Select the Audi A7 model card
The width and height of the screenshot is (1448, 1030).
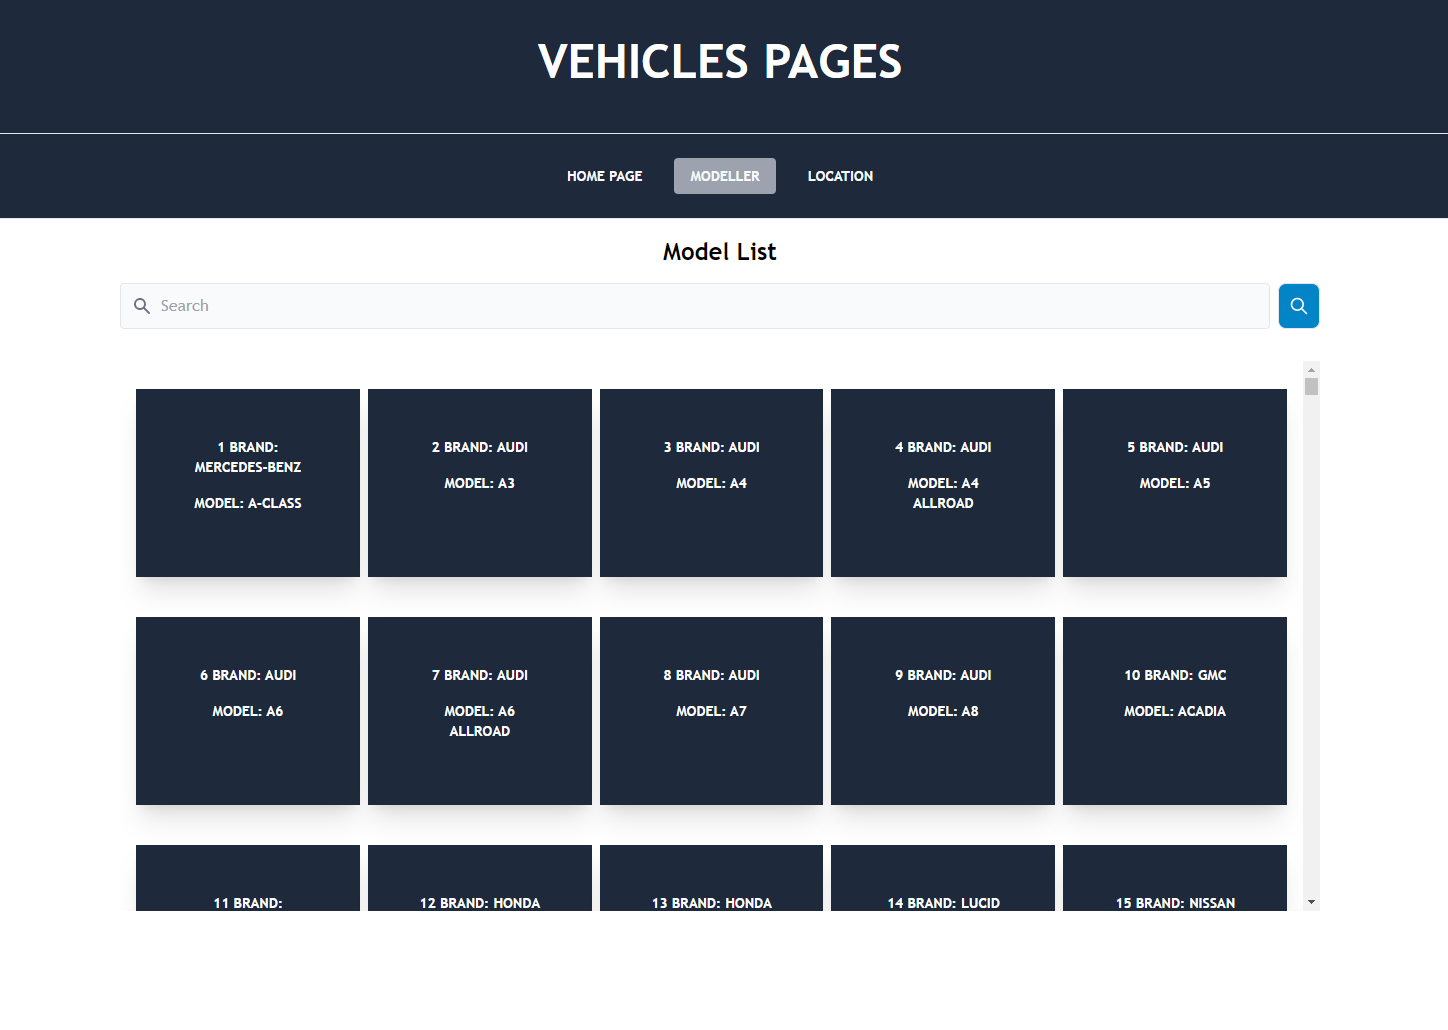(x=711, y=711)
